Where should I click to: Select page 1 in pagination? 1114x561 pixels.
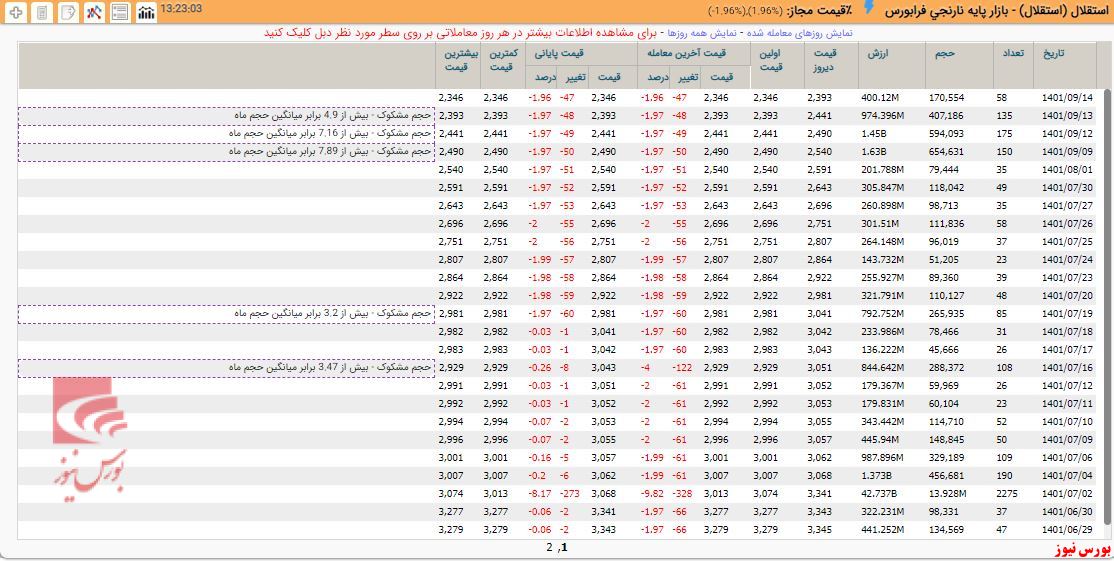coord(565,548)
